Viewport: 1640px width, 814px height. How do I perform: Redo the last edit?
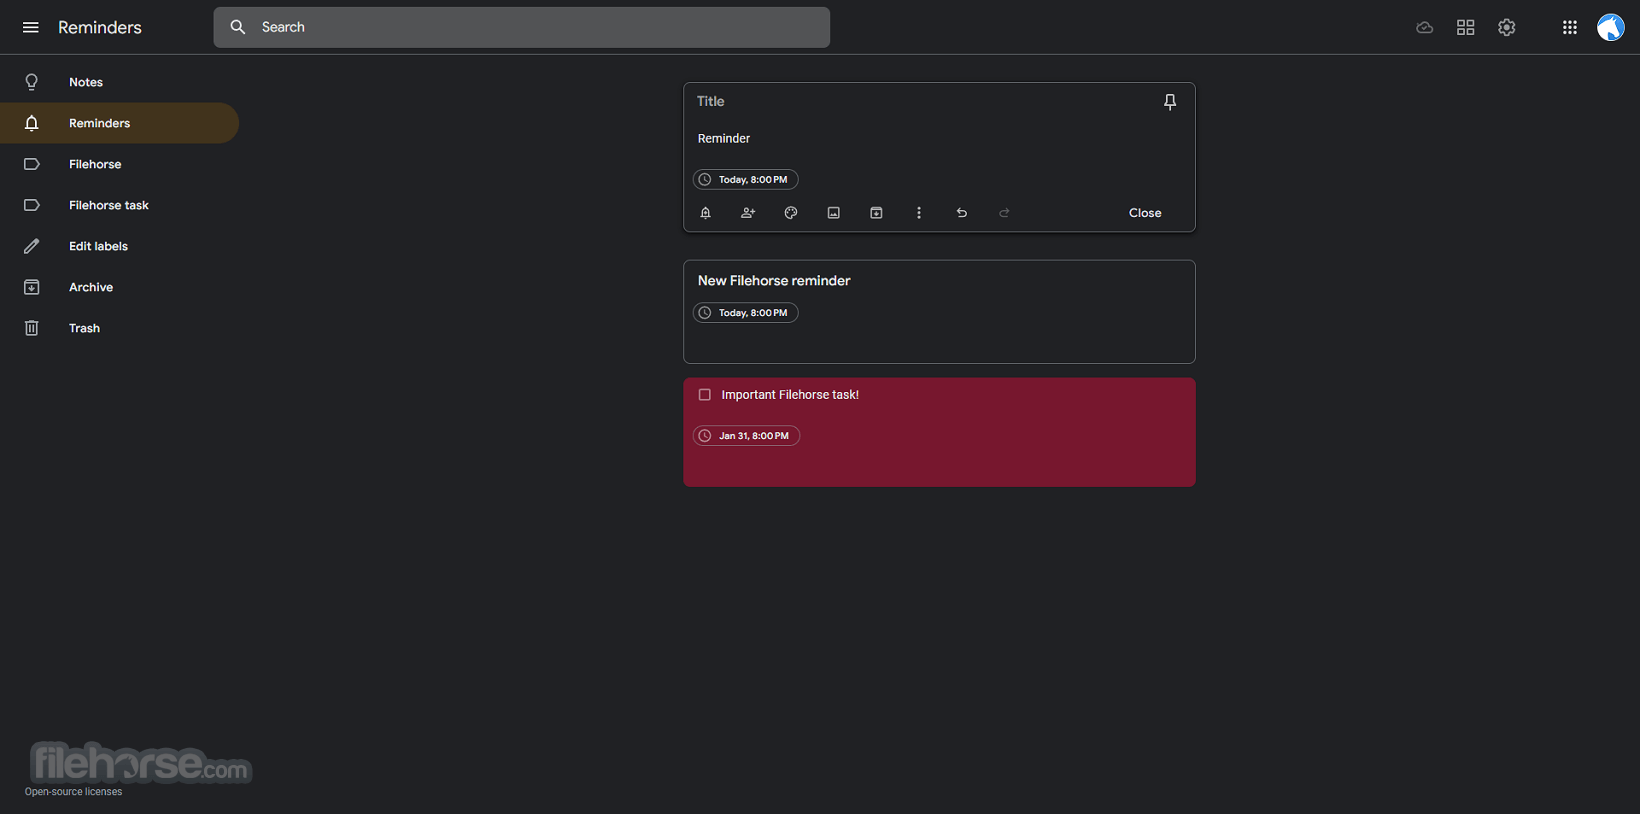pos(1004,213)
